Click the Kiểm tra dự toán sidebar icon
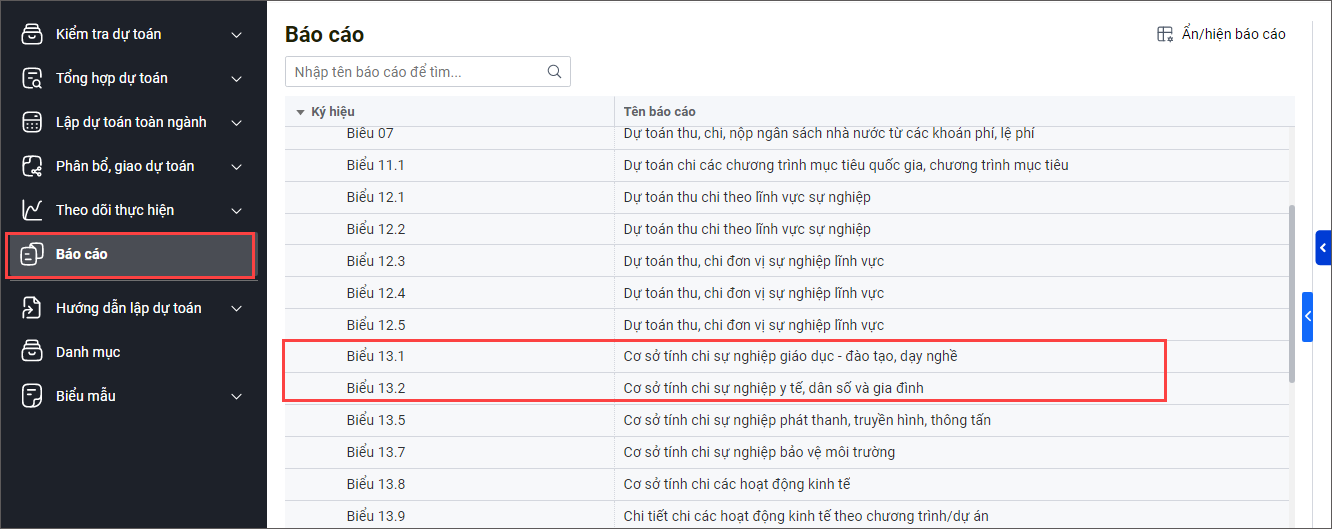Screen dimensions: 1332x529 pyautogui.click(x=33, y=34)
